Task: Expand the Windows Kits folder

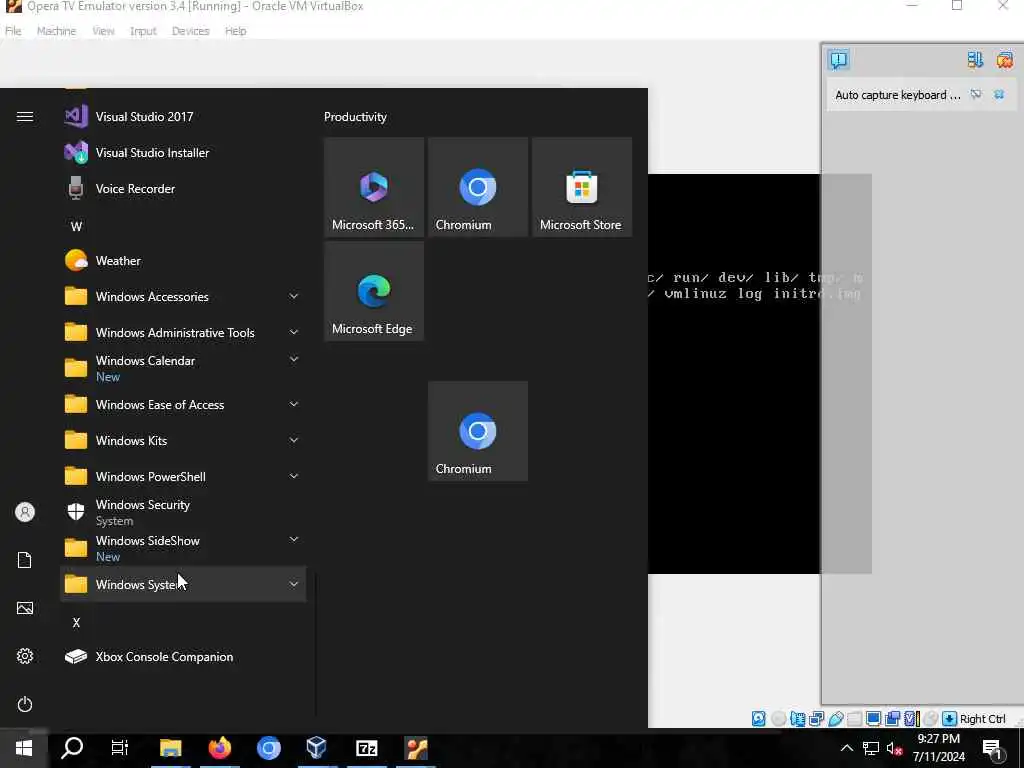Action: click(294, 440)
